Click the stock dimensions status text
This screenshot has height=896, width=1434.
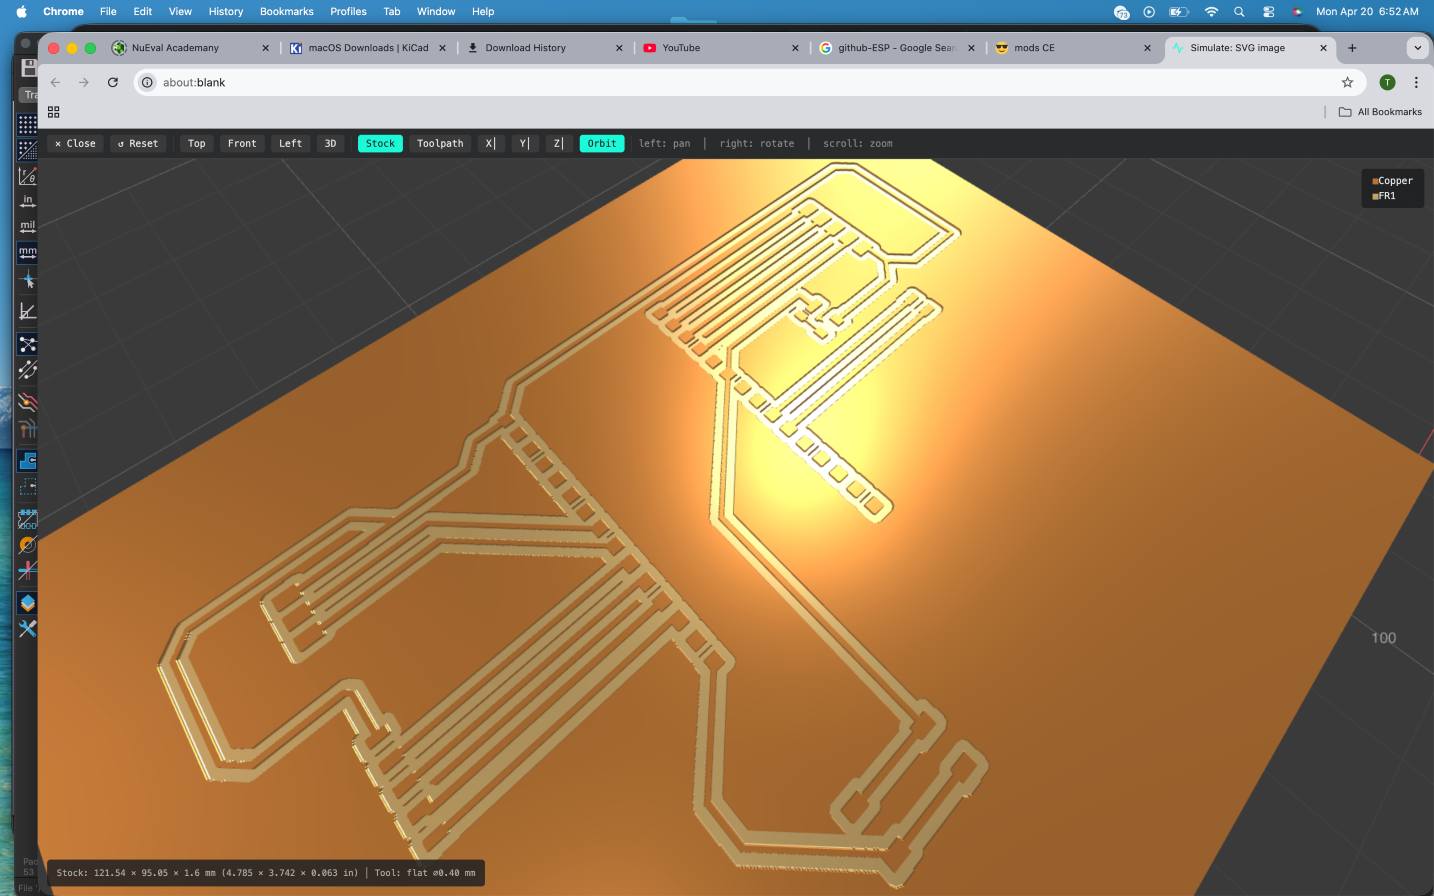(207, 873)
